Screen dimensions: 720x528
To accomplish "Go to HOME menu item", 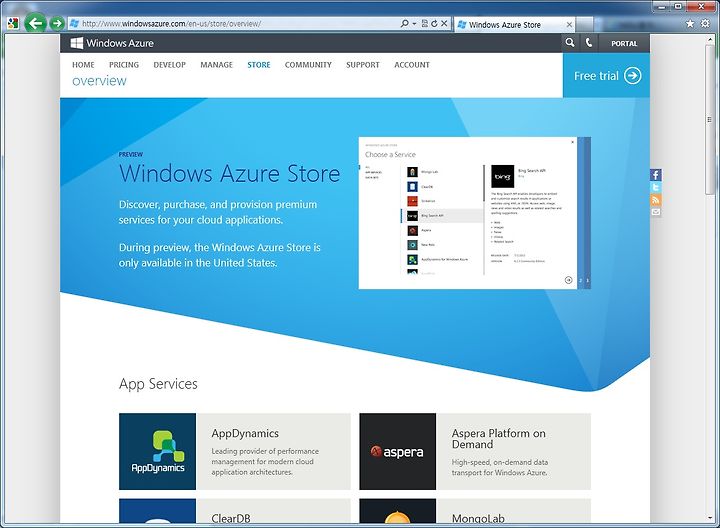I will (83, 65).
